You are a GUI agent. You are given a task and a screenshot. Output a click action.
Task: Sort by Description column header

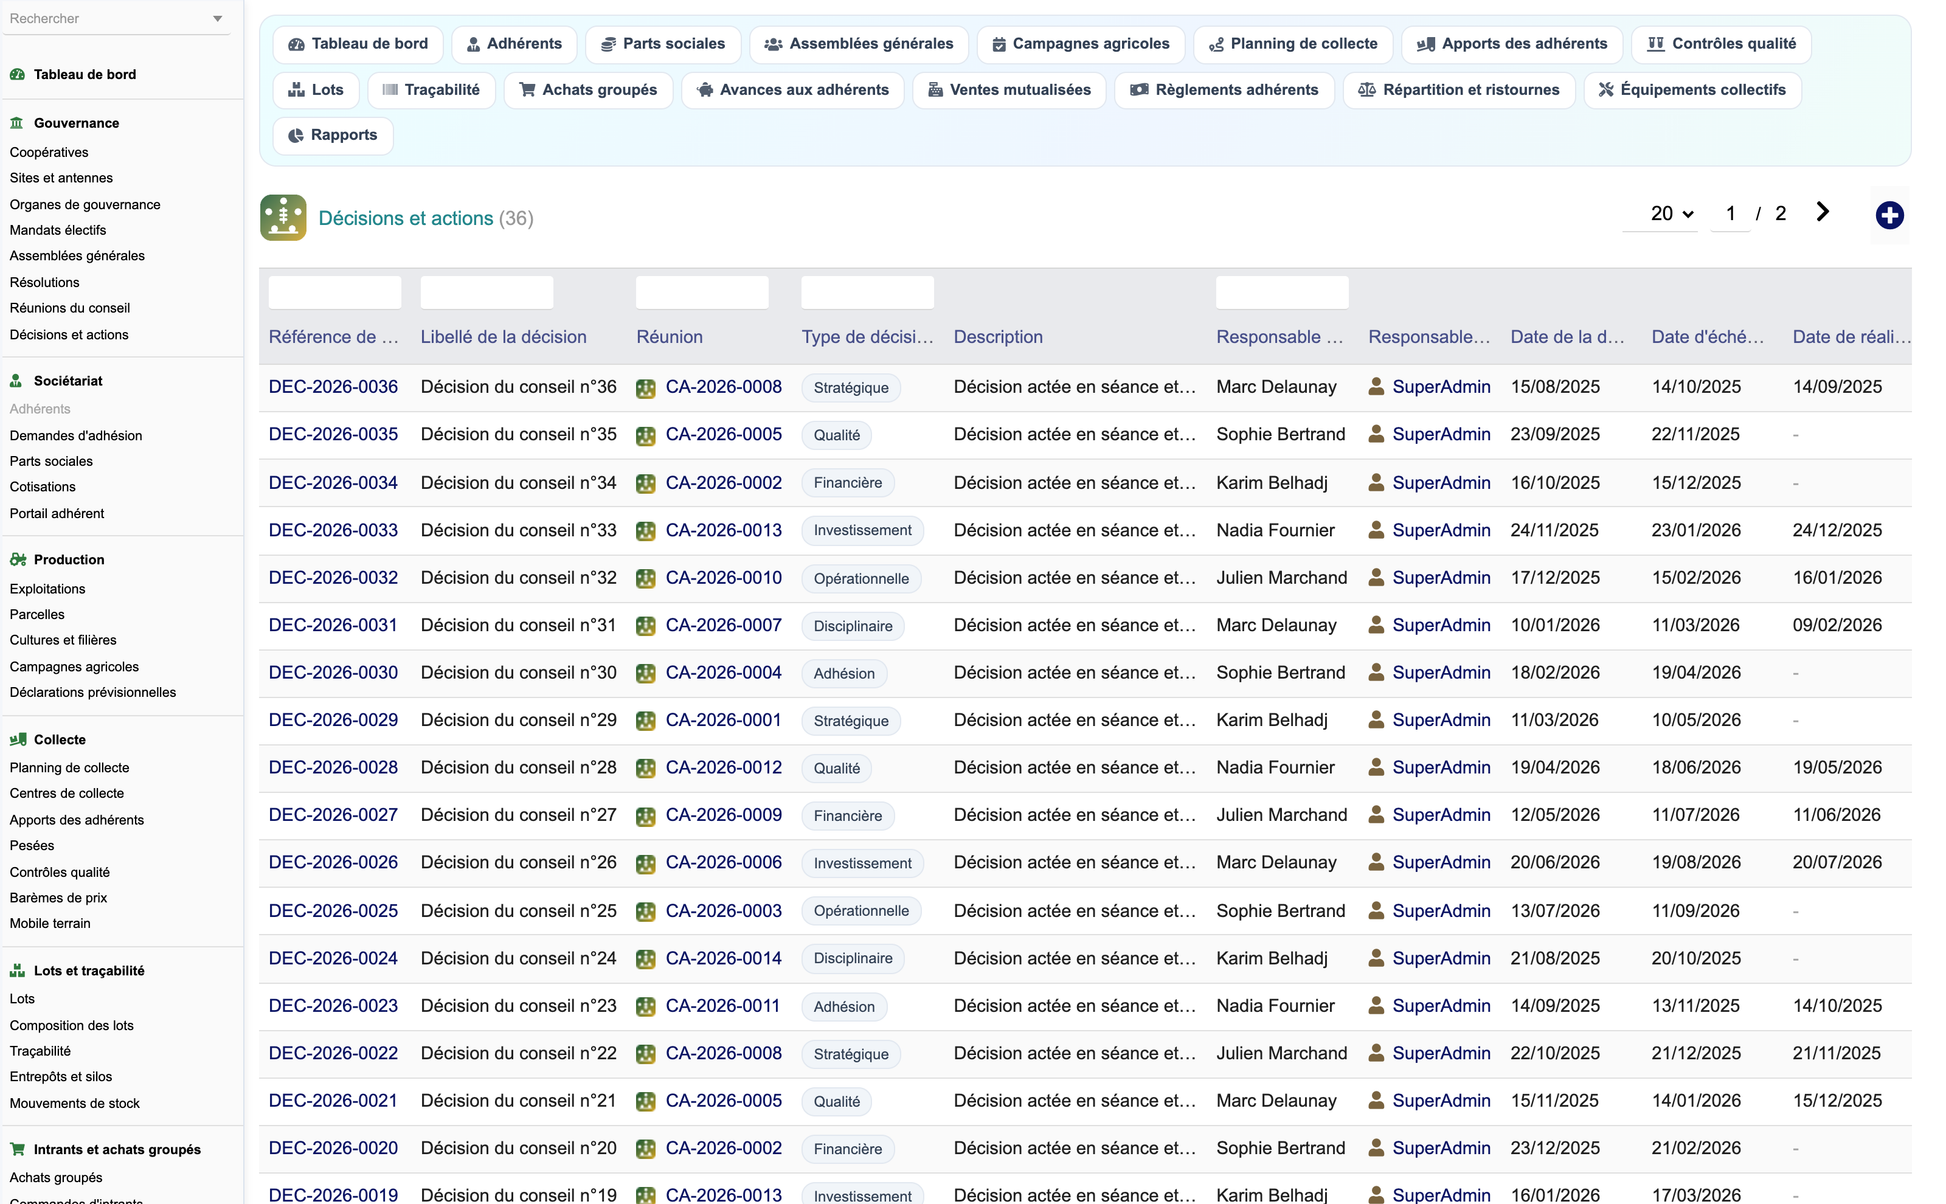(998, 337)
